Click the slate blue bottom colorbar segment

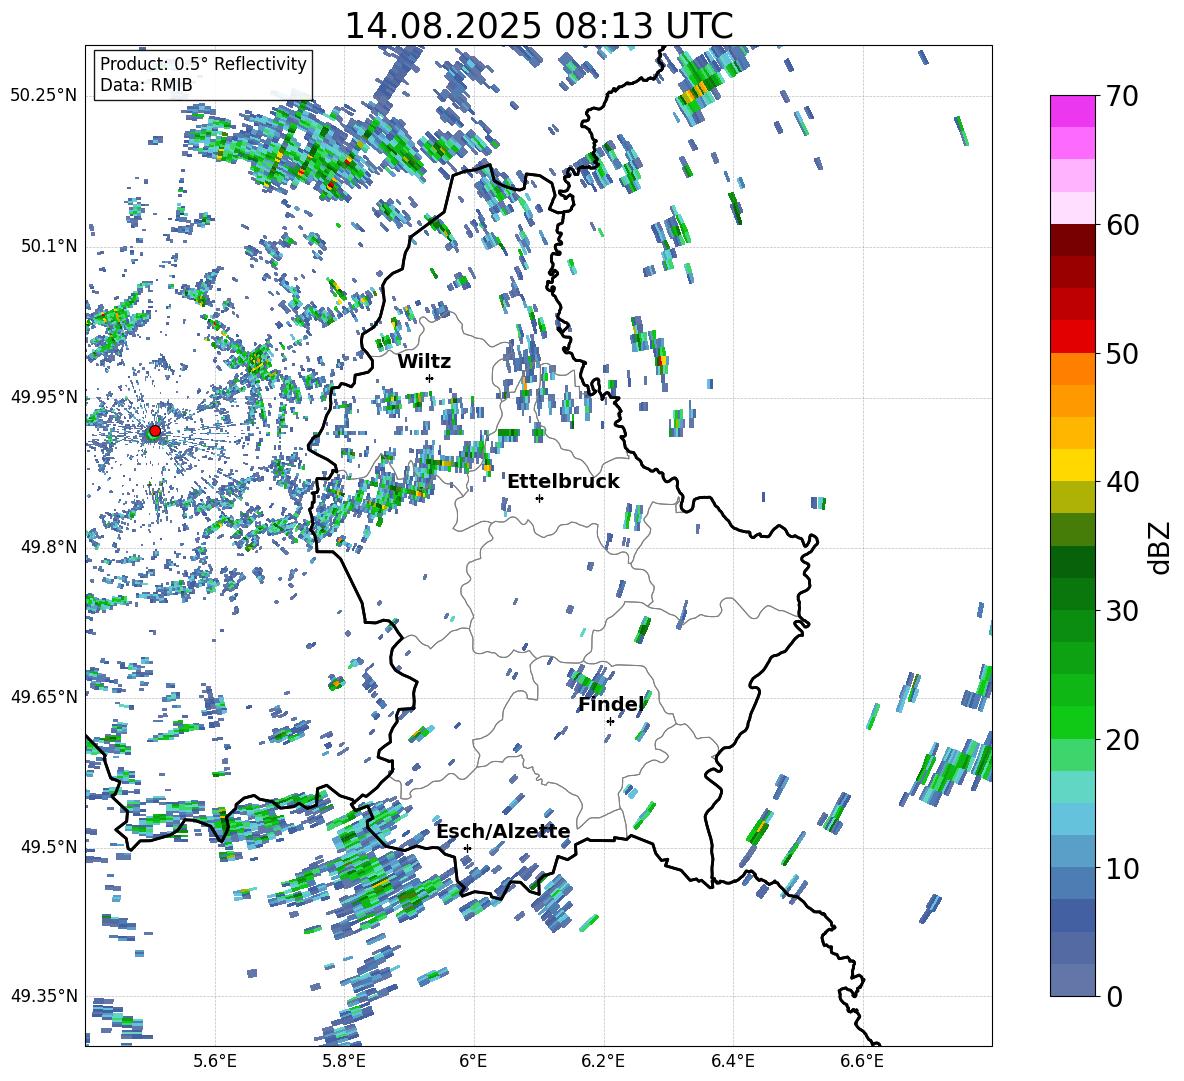coord(1072,980)
